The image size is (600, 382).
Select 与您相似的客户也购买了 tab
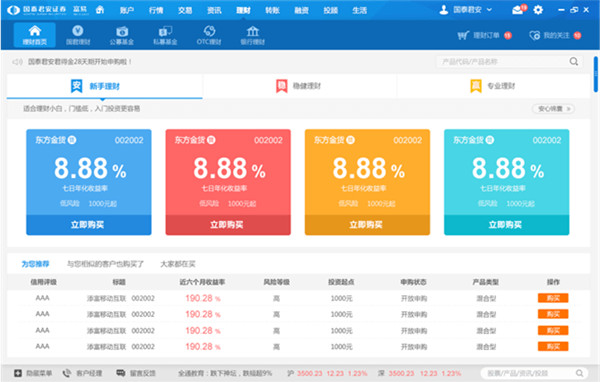click(x=105, y=264)
